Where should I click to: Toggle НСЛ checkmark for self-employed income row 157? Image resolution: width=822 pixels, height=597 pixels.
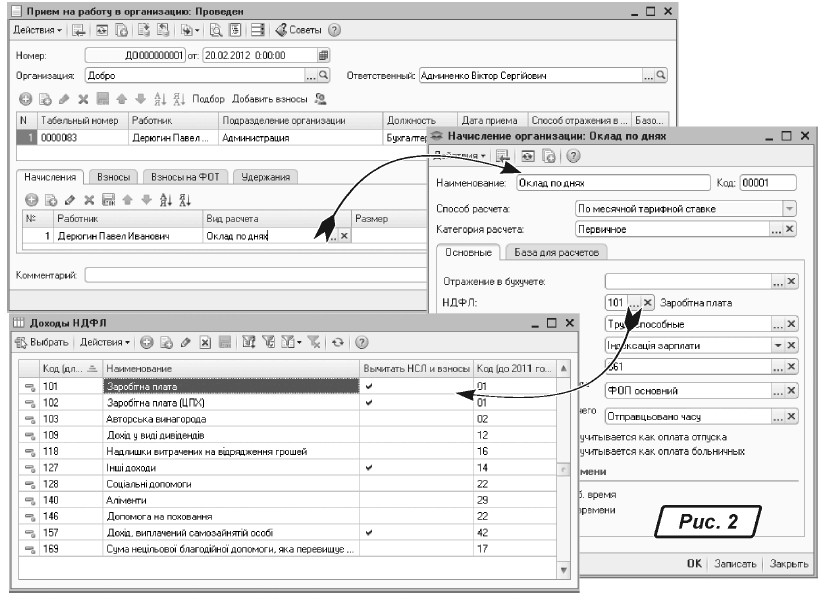pyautogui.click(x=369, y=533)
